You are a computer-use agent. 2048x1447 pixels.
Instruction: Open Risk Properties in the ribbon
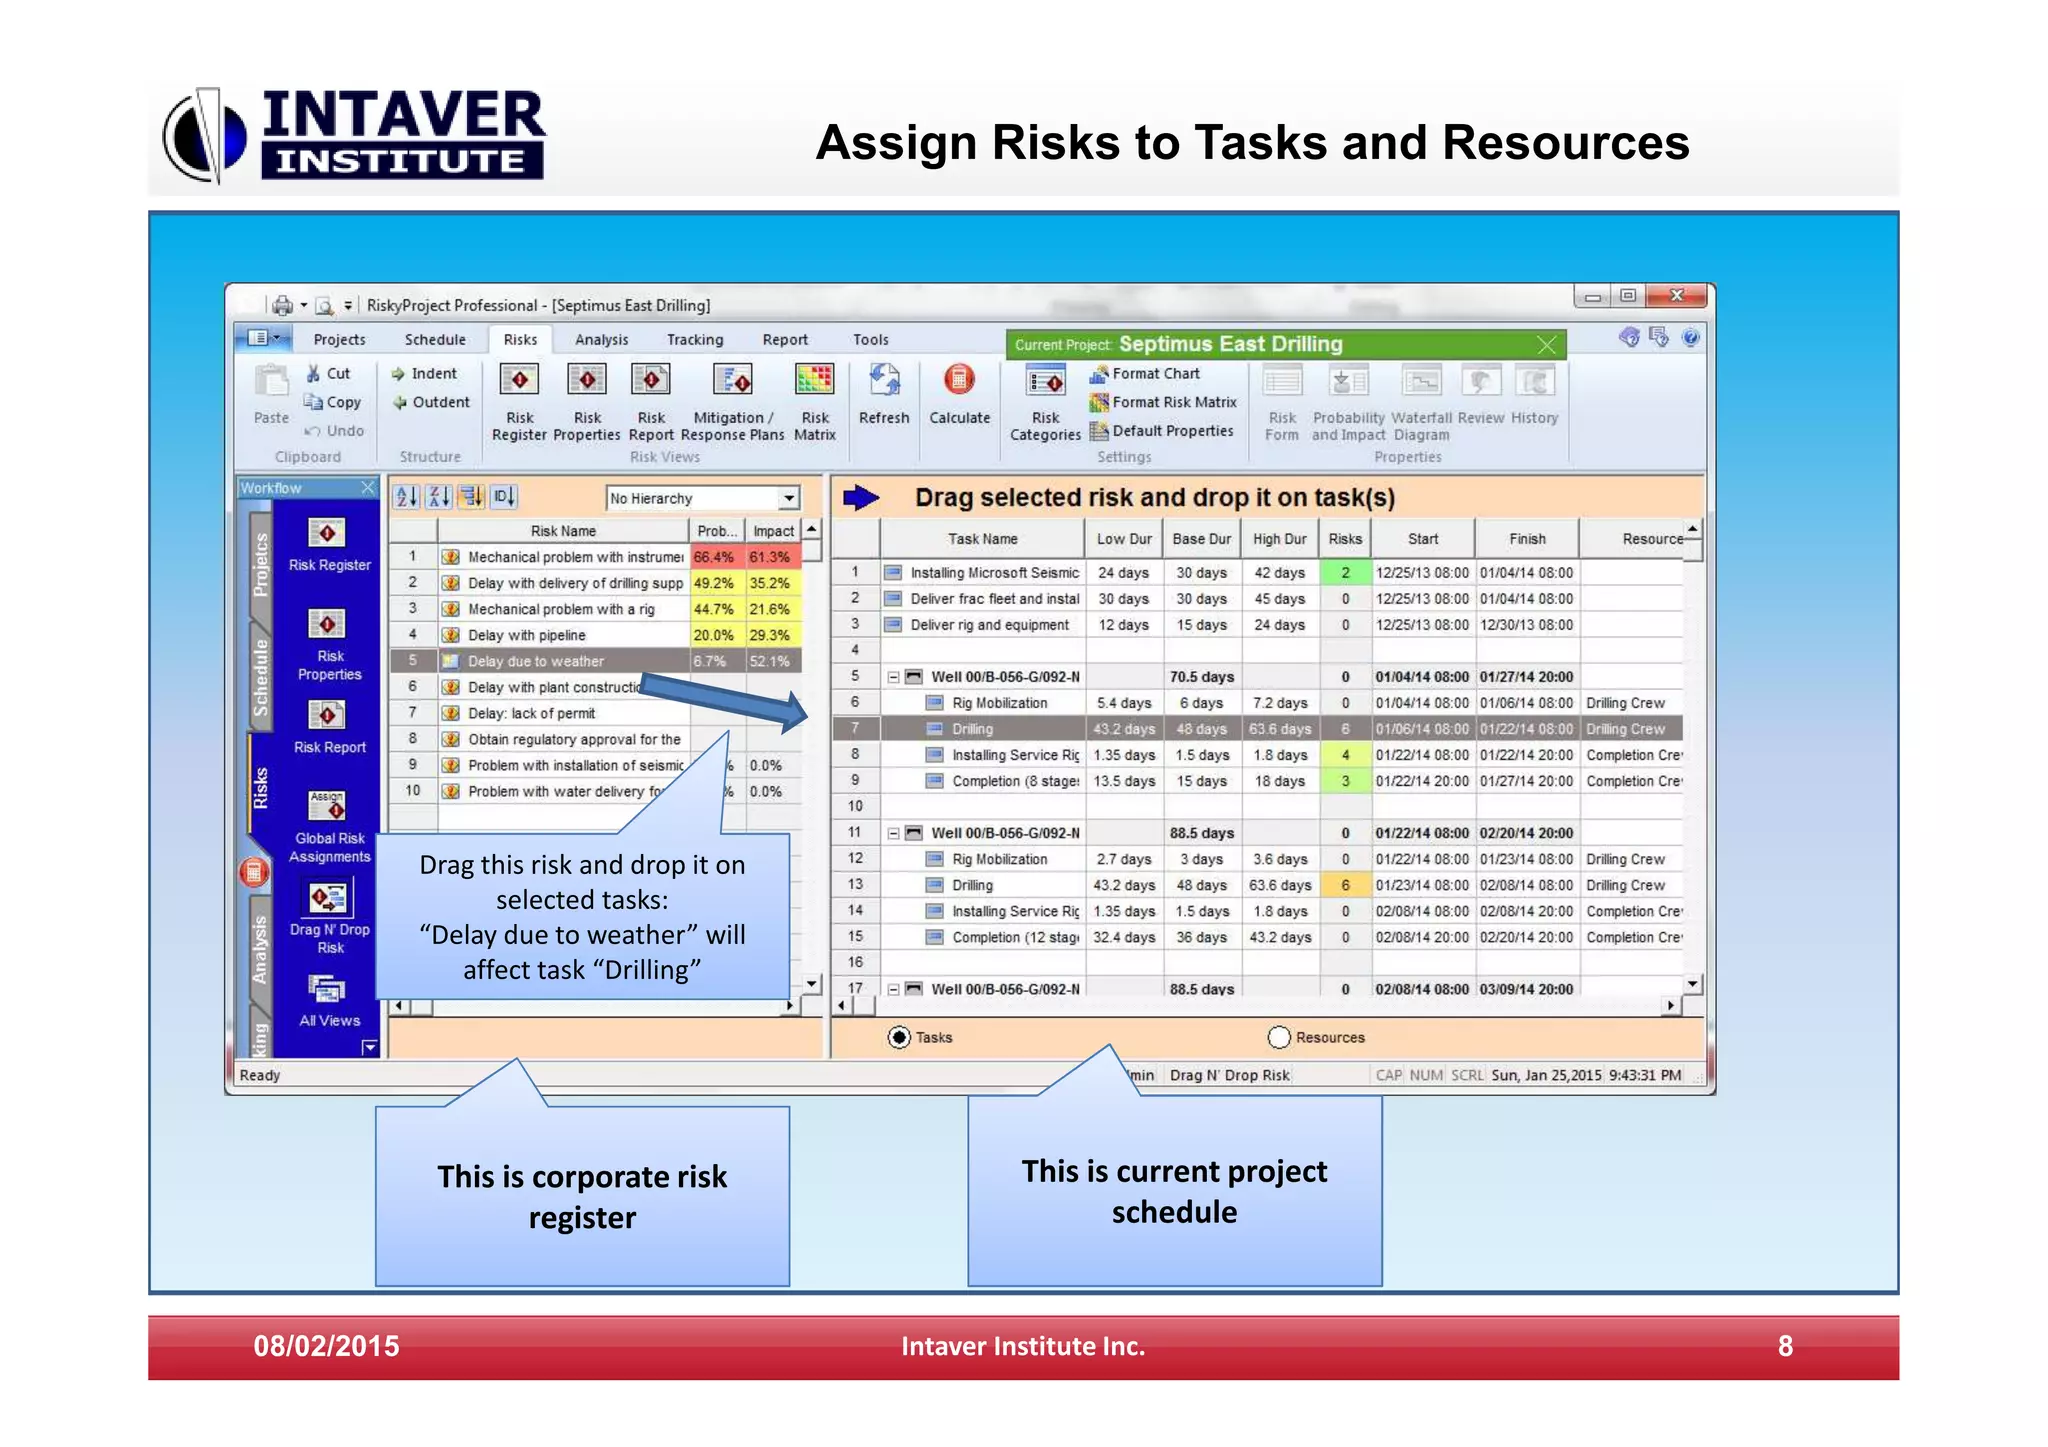[x=587, y=403]
